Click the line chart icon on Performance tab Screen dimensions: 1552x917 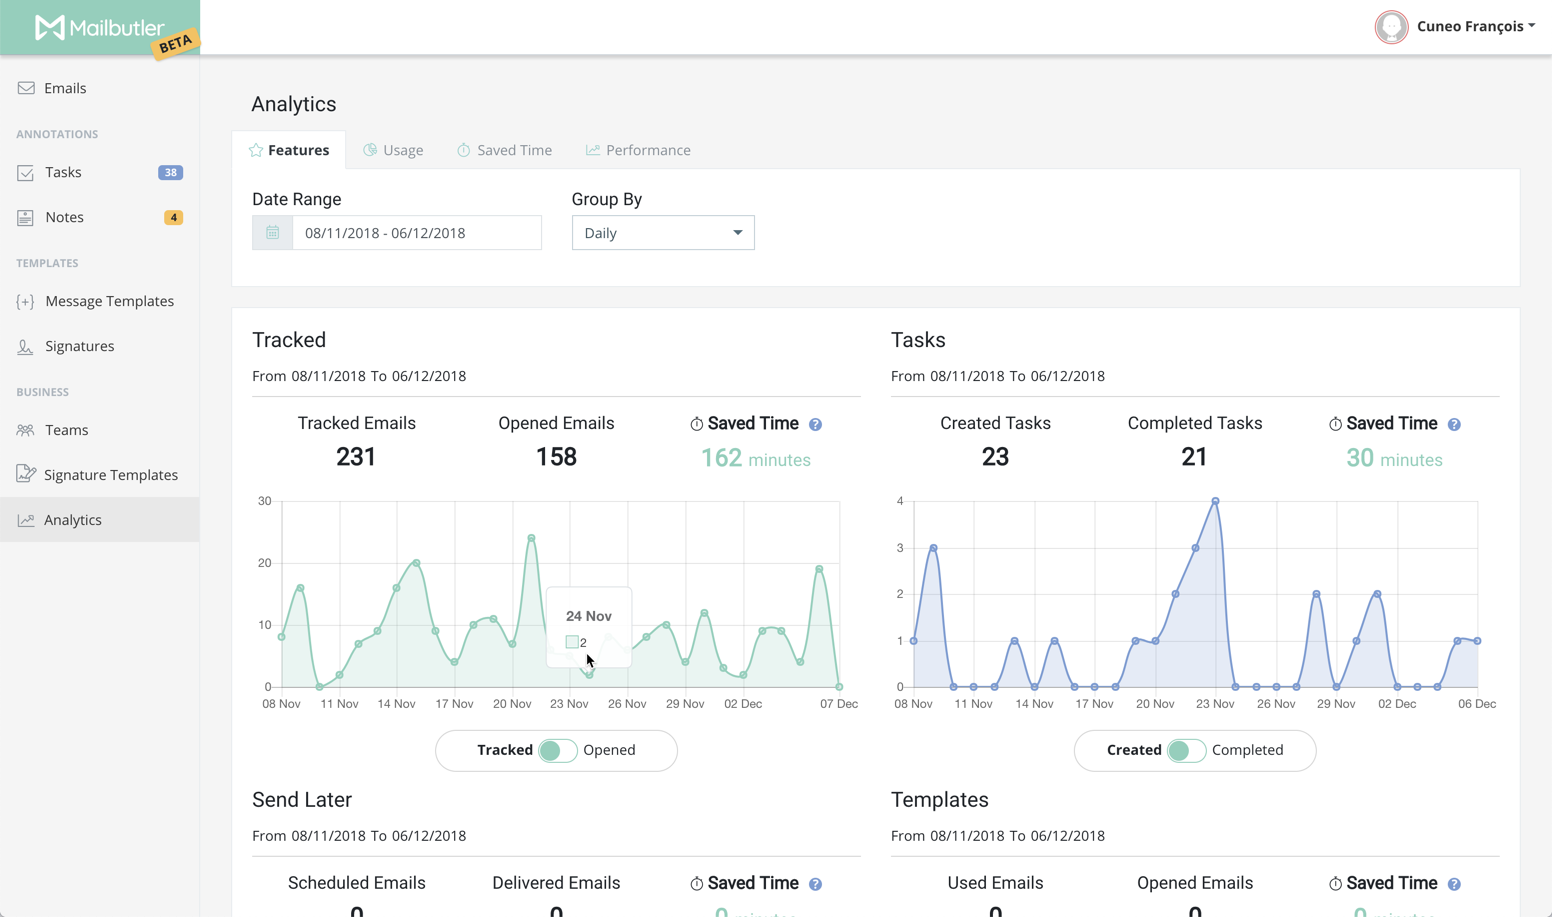593,150
